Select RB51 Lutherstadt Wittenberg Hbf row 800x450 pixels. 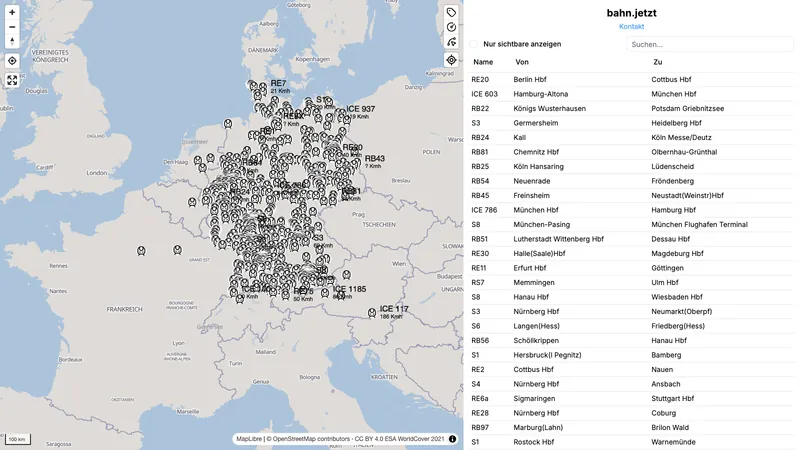click(x=631, y=239)
